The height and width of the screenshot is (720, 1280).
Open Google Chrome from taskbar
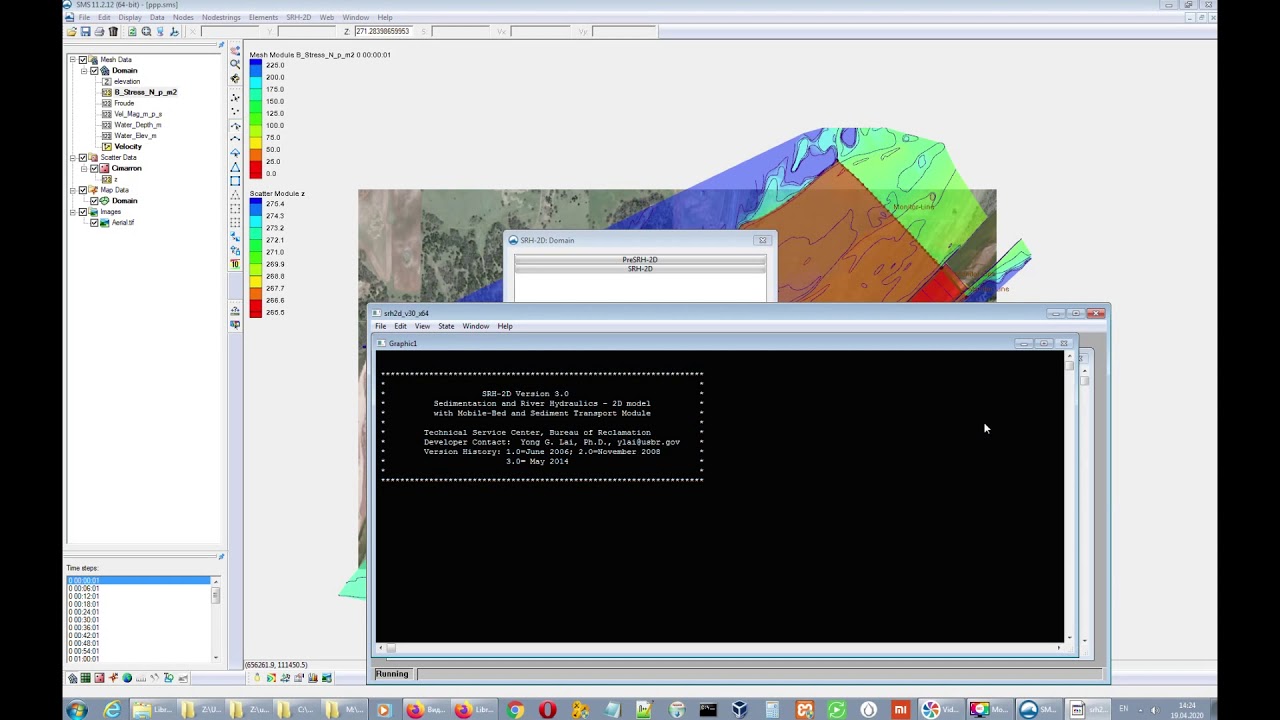(x=515, y=710)
